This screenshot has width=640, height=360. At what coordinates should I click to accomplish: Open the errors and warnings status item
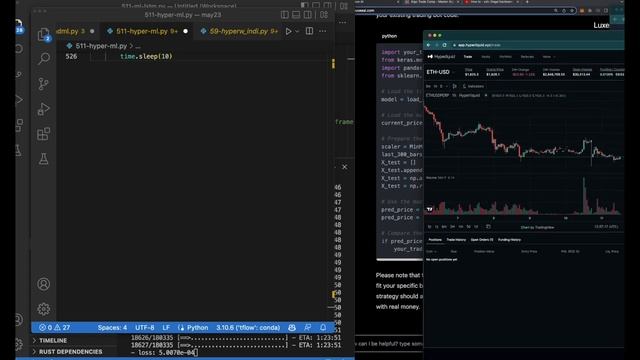coord(54,327)
